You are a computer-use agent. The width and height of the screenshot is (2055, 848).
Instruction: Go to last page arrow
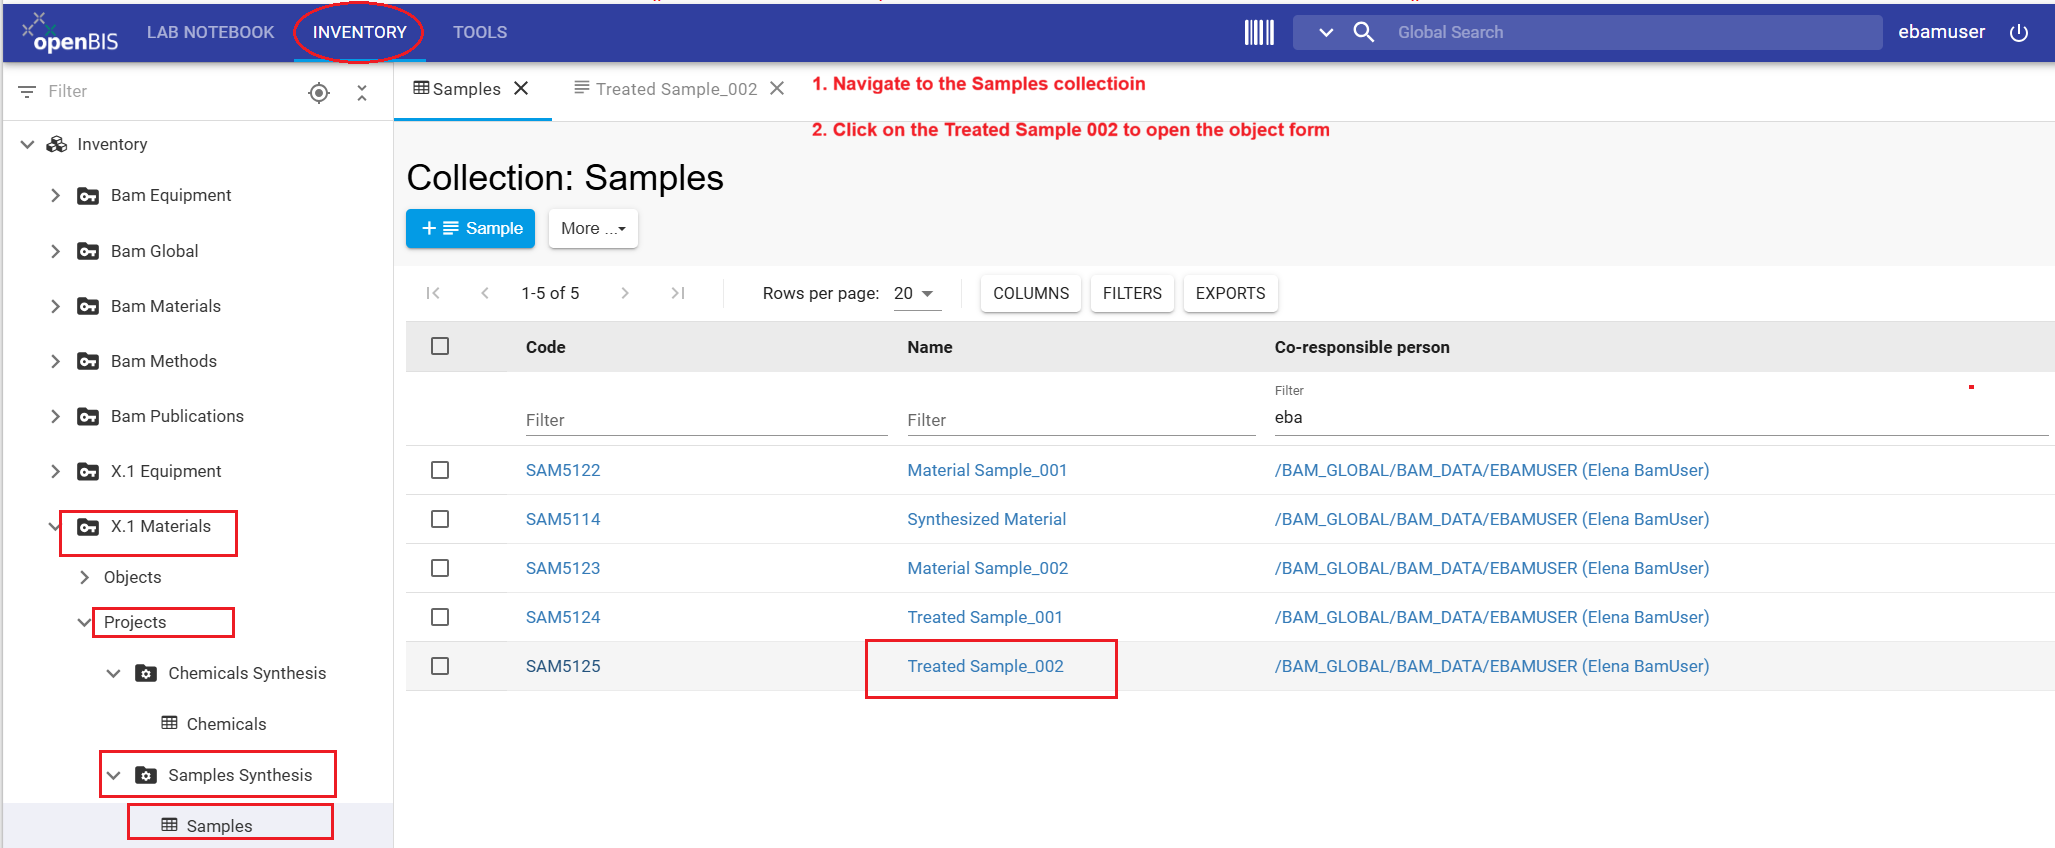click(678, 293)
